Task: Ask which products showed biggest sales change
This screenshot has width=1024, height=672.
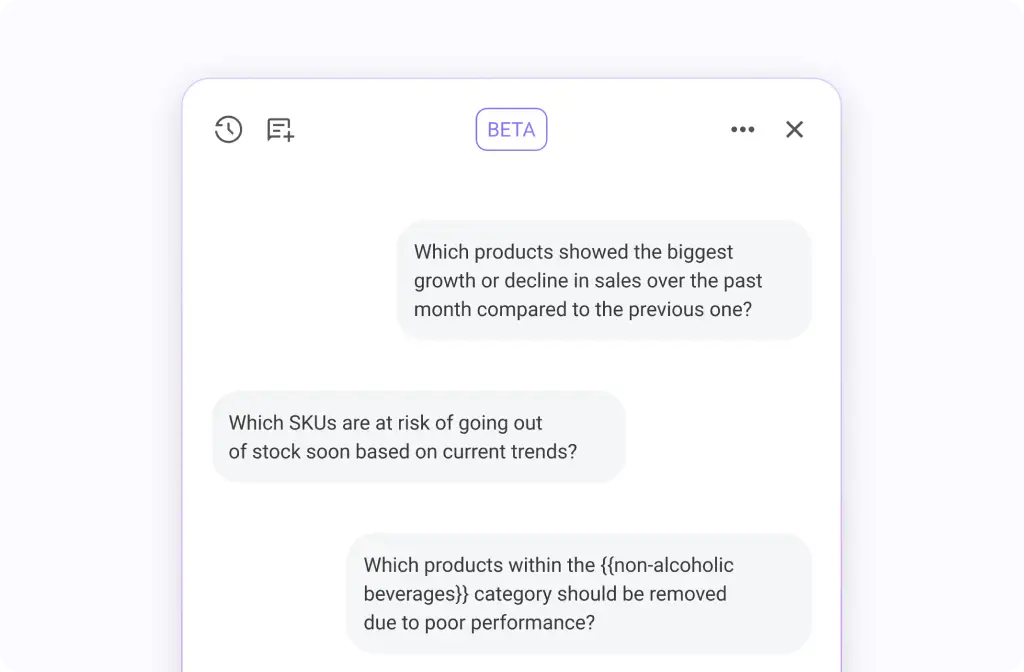Action: pos(603,280)
